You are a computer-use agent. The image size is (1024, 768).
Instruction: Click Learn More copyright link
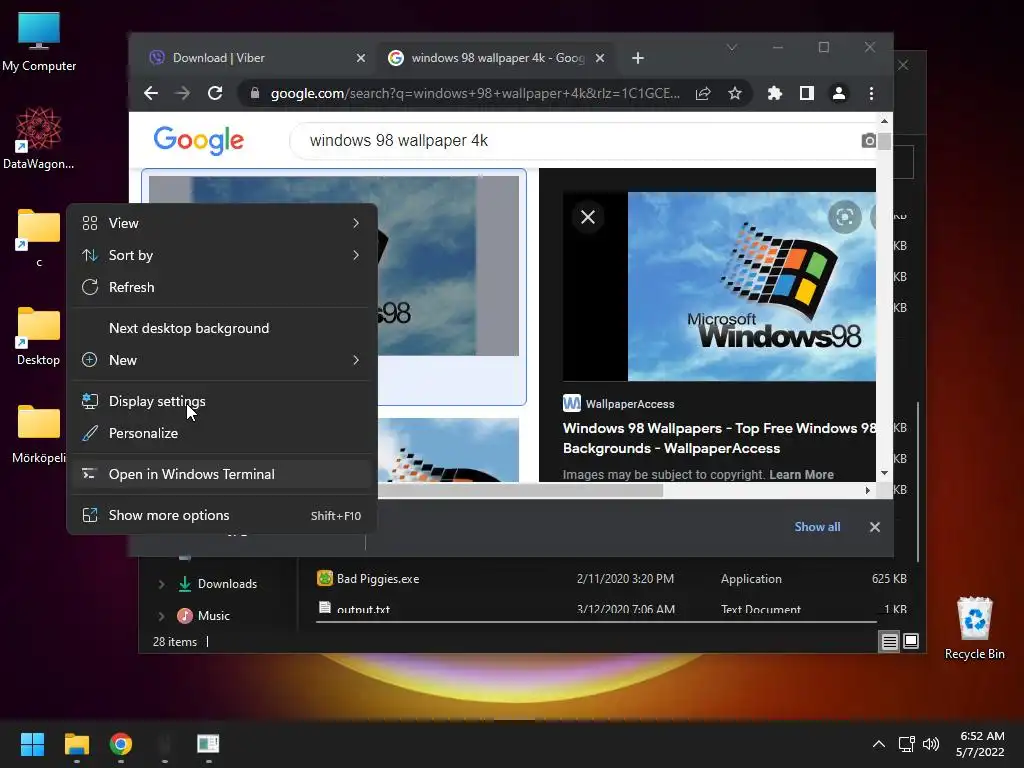(x=801, y=475)
